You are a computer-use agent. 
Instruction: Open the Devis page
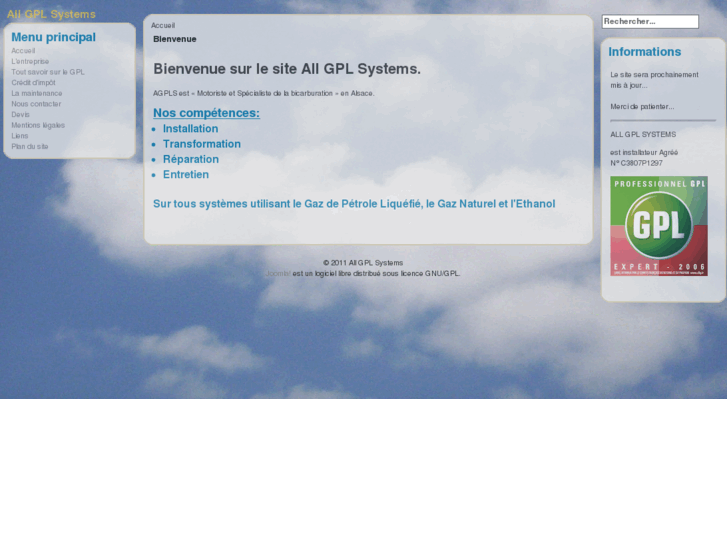20,115
